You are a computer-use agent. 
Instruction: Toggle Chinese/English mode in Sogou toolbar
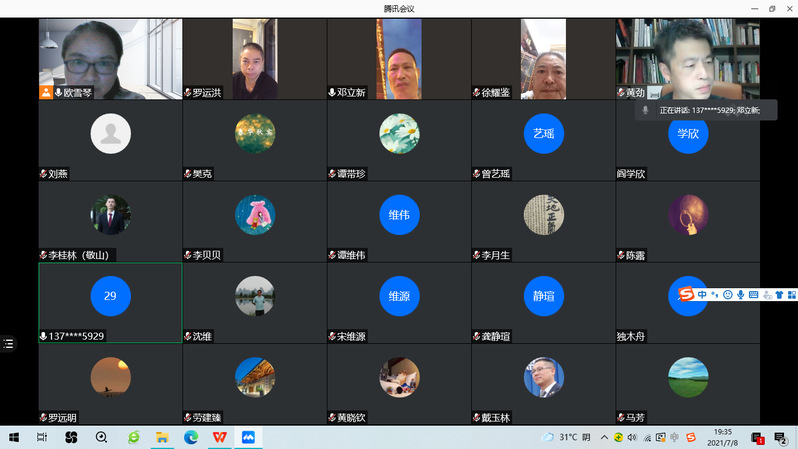point(702,295)
